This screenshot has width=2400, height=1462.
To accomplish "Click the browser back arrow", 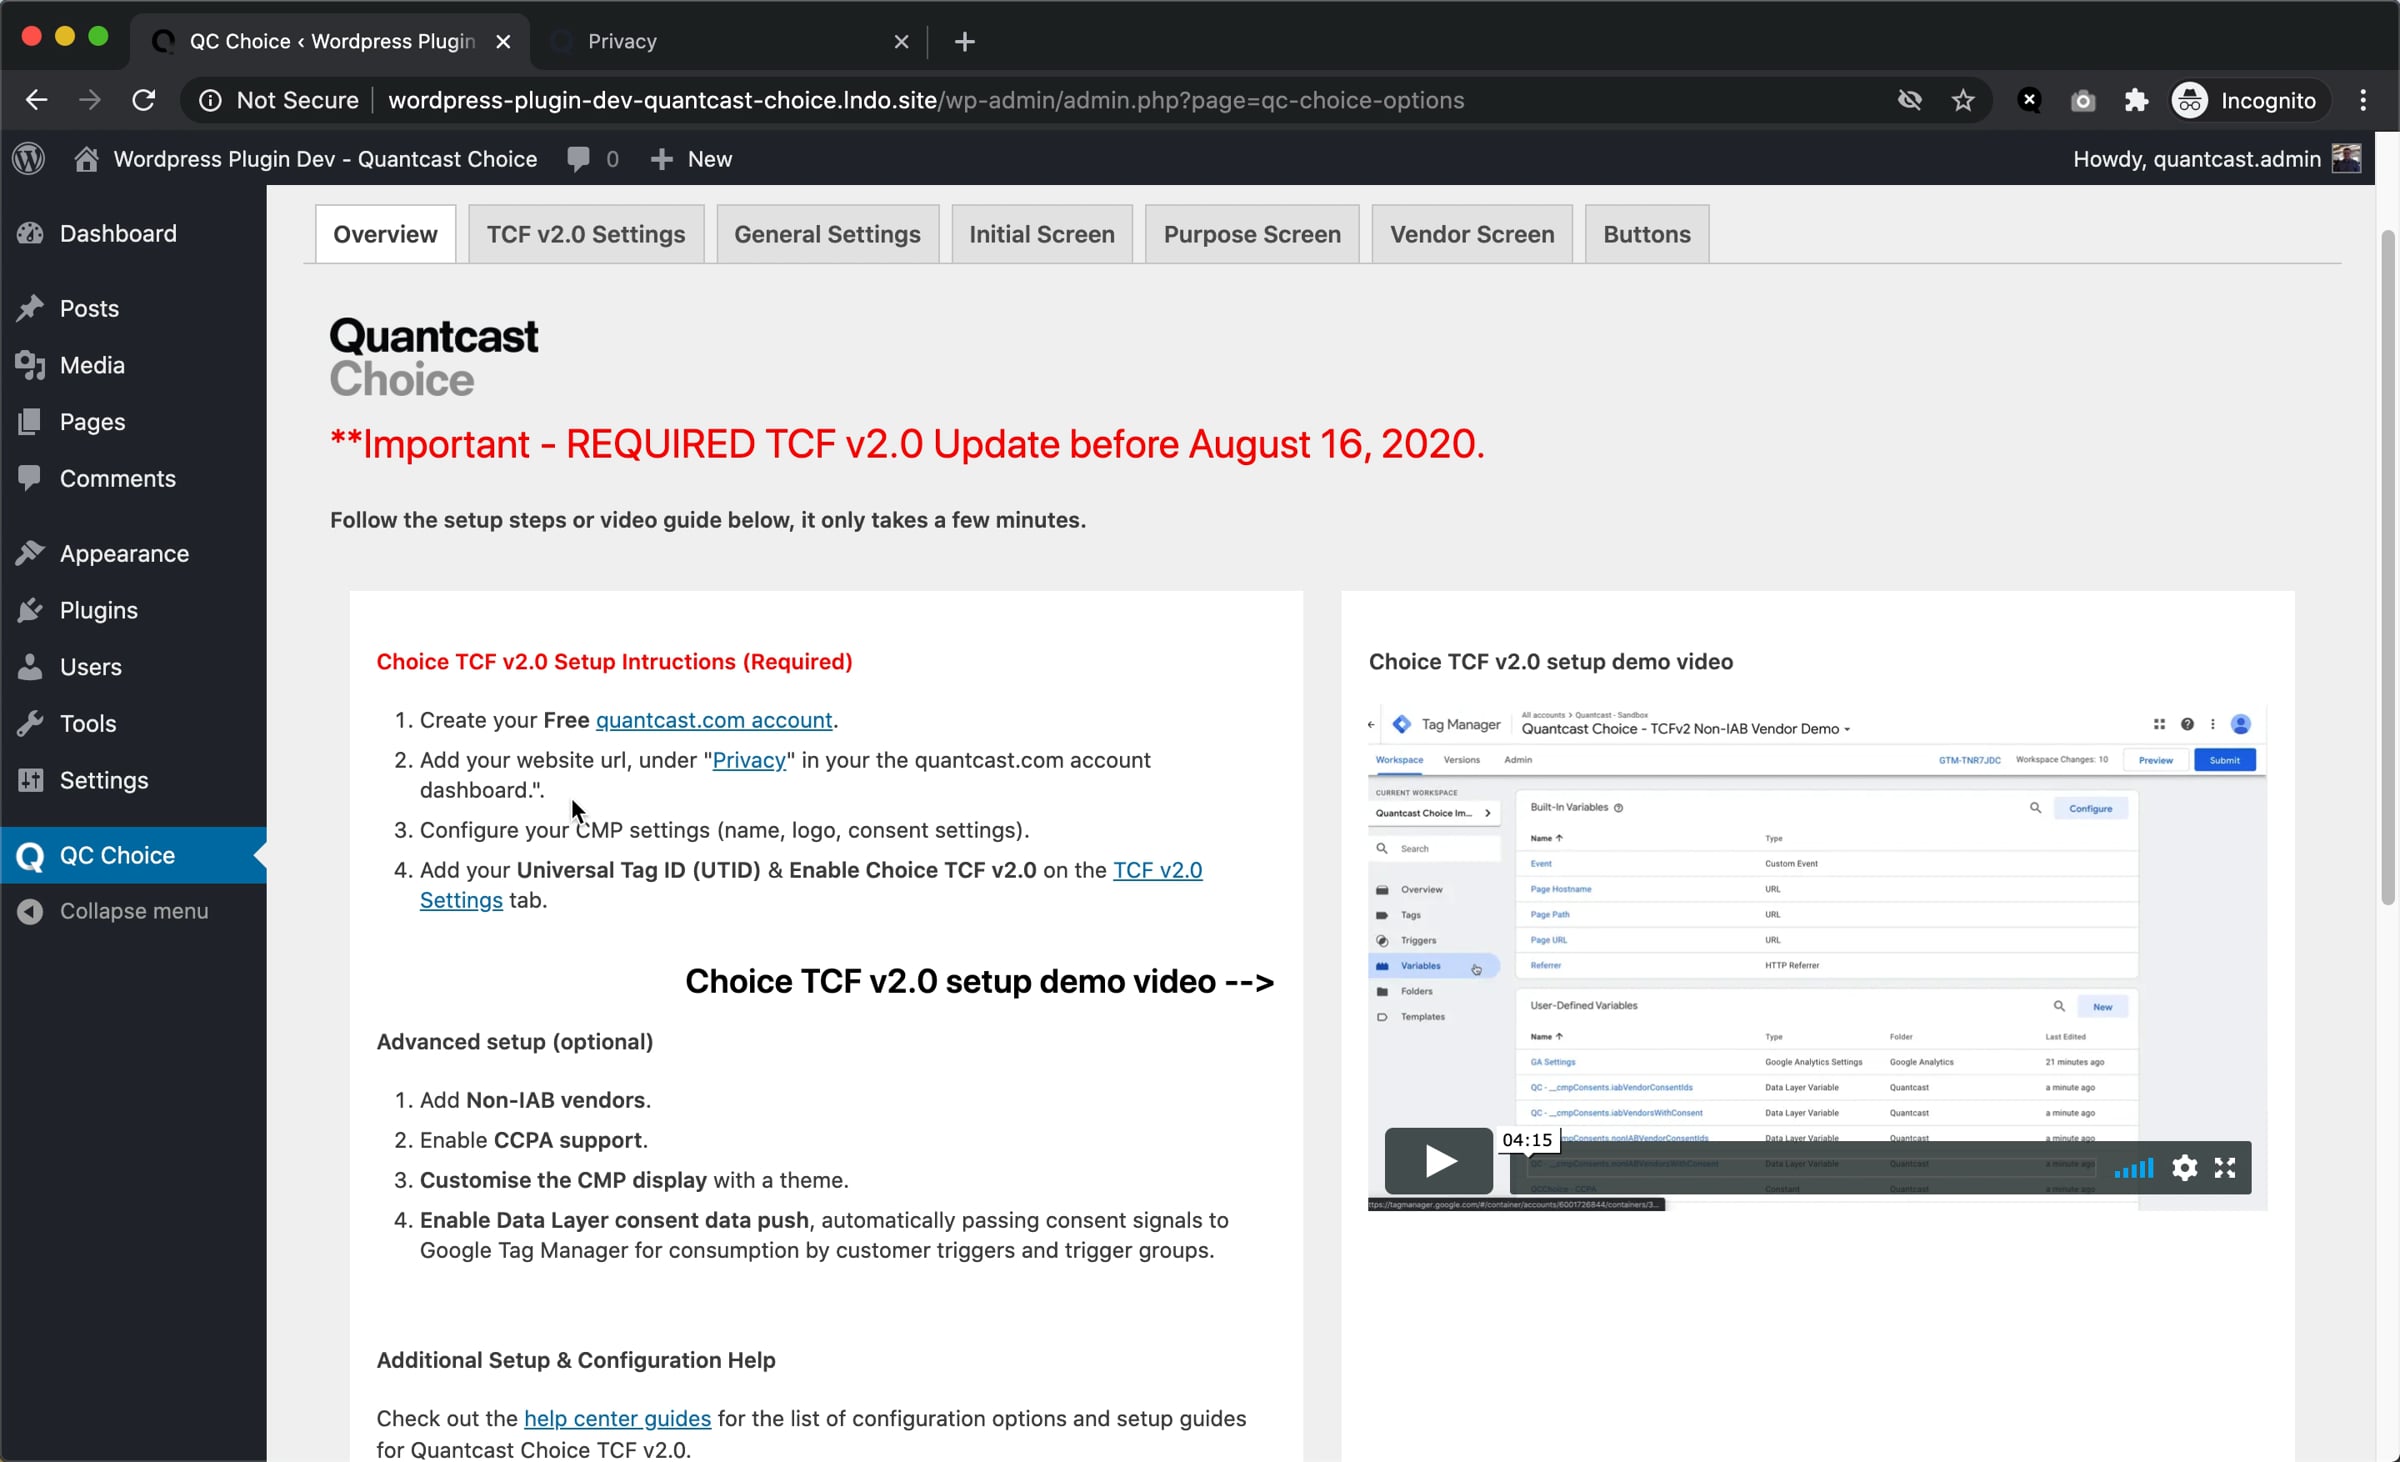I will [x=37, y=100].
